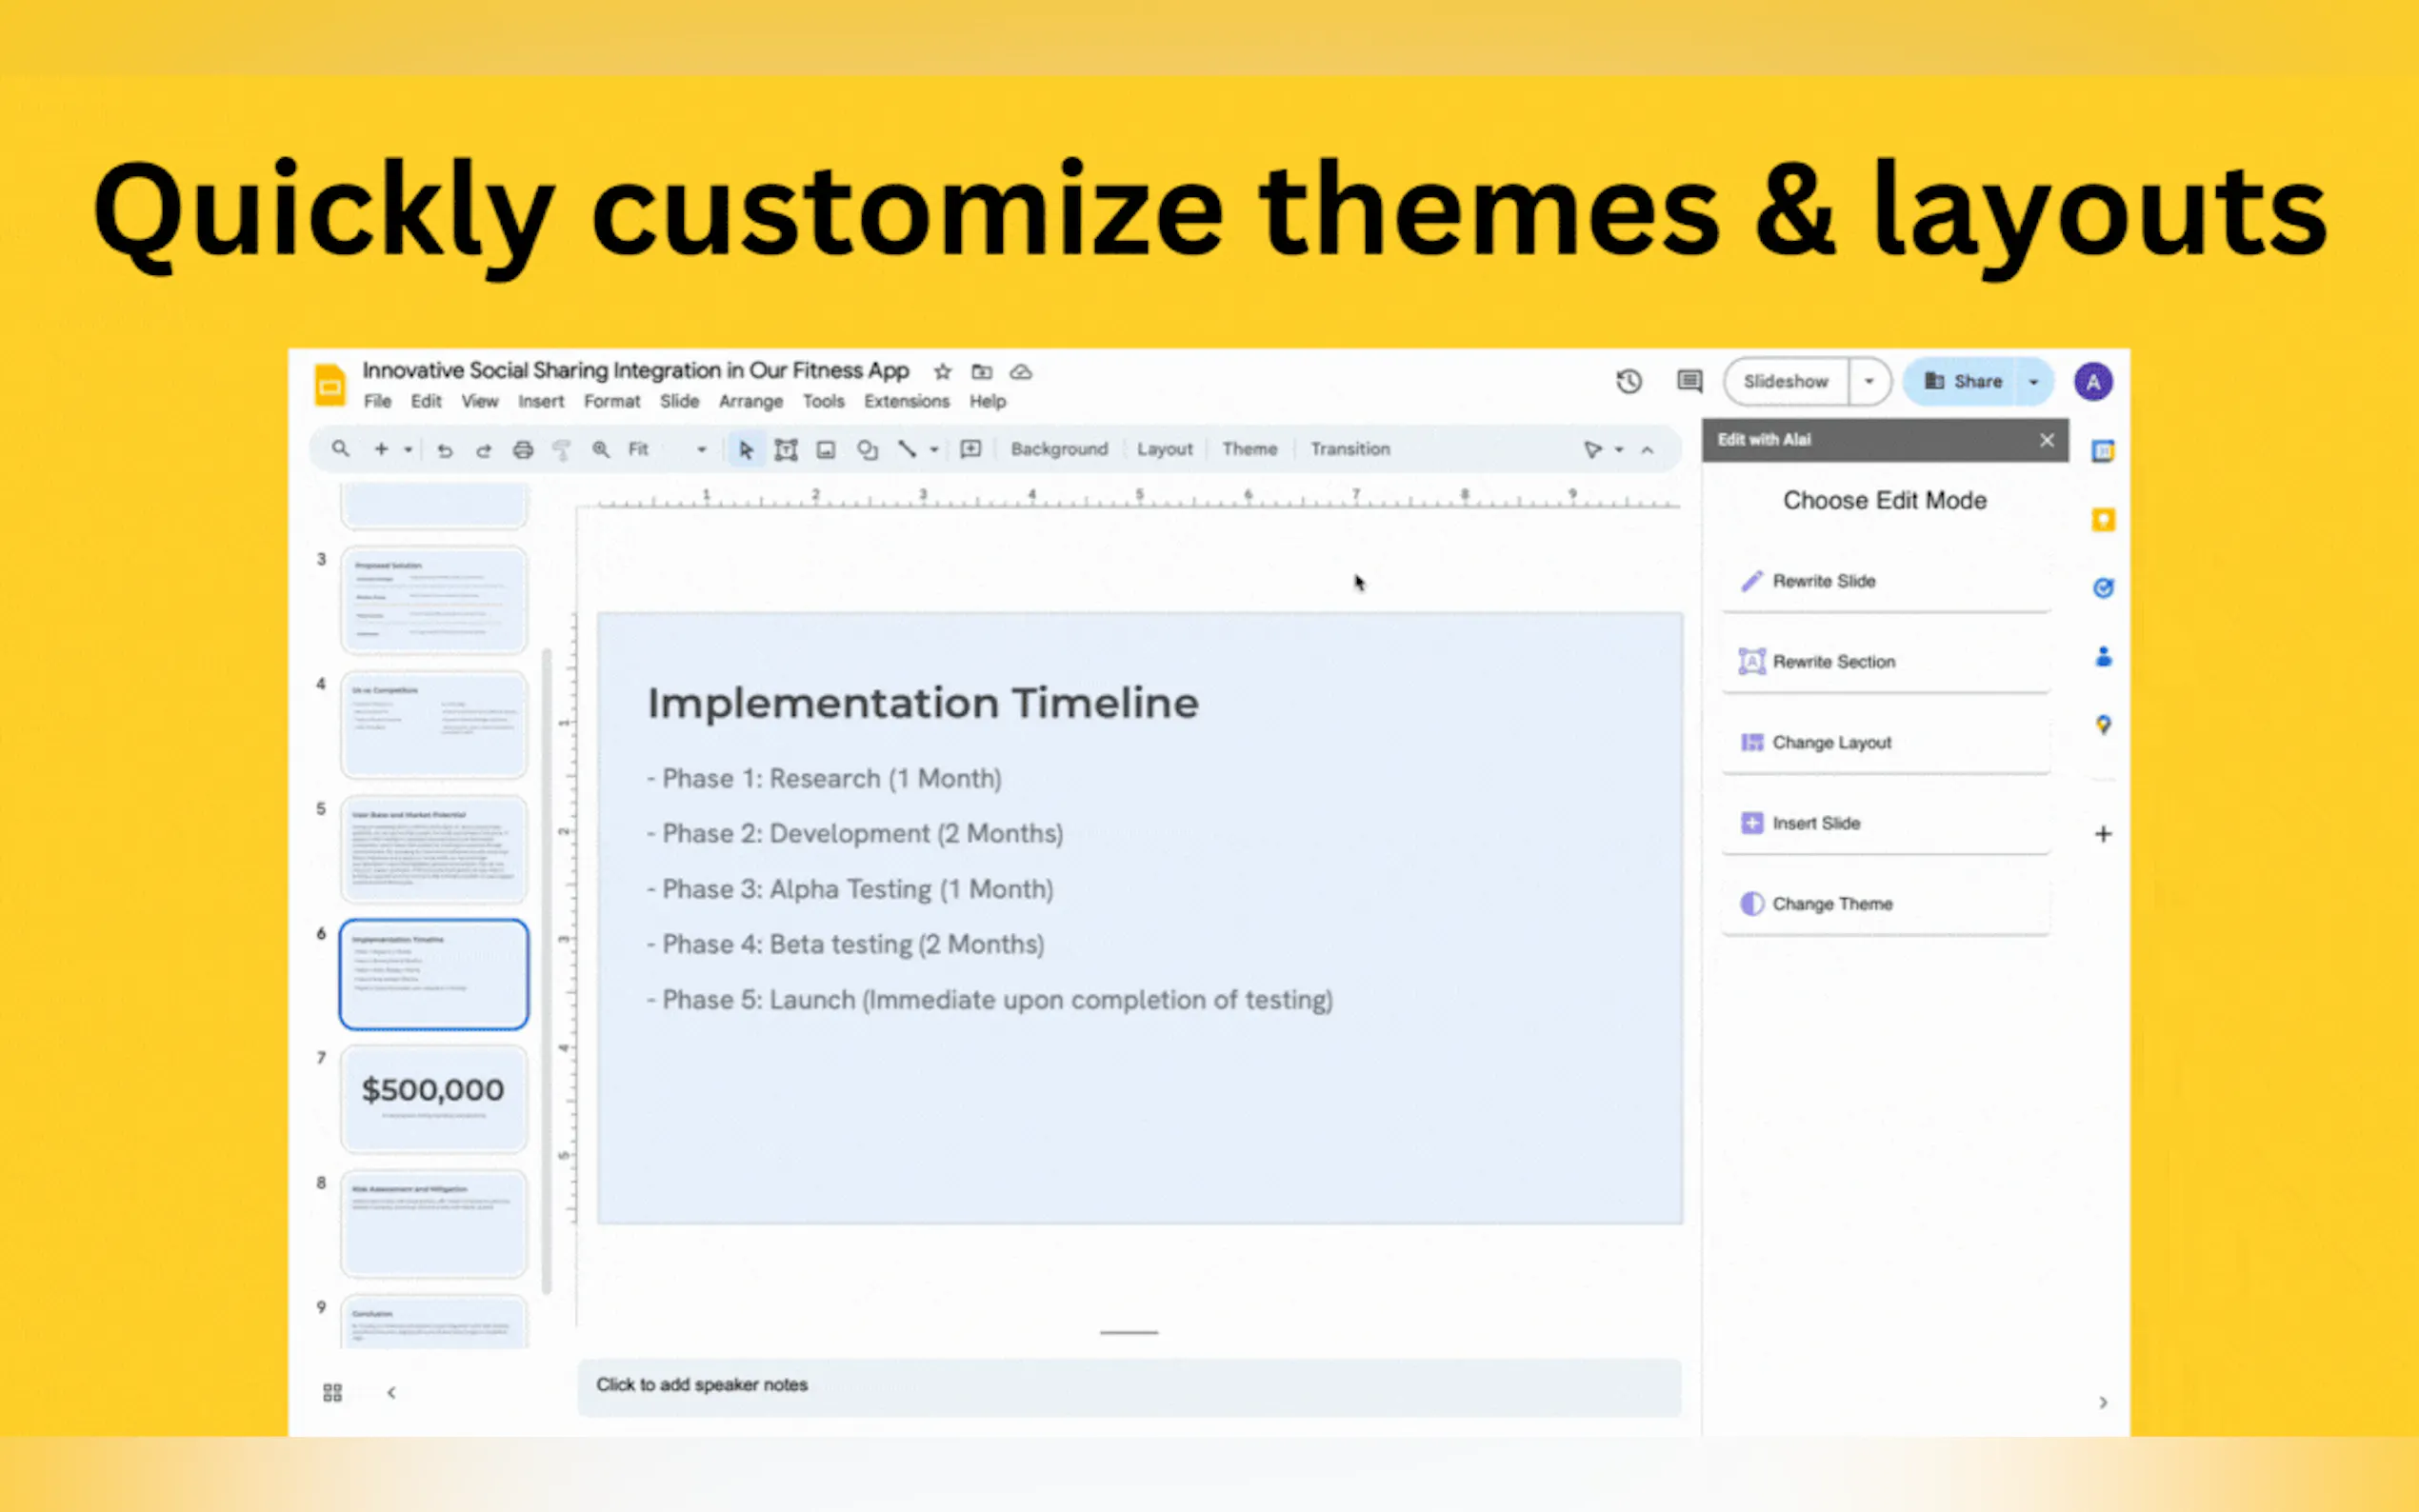
Task: Open the Help menu
Action: click(x=988, y=401)
